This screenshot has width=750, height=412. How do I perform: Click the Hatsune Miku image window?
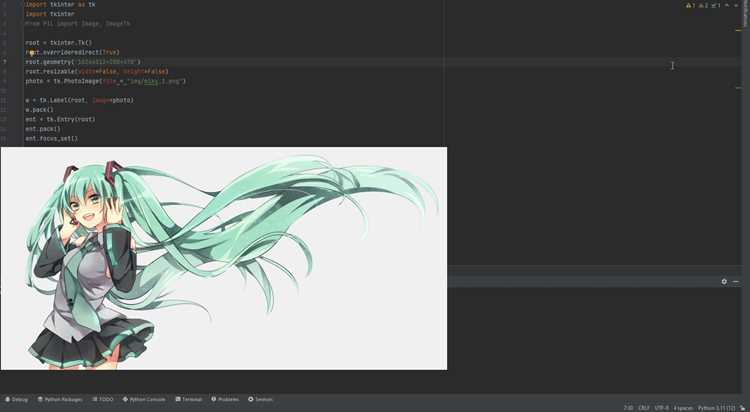pyautogui.click(x=224, y=258)
